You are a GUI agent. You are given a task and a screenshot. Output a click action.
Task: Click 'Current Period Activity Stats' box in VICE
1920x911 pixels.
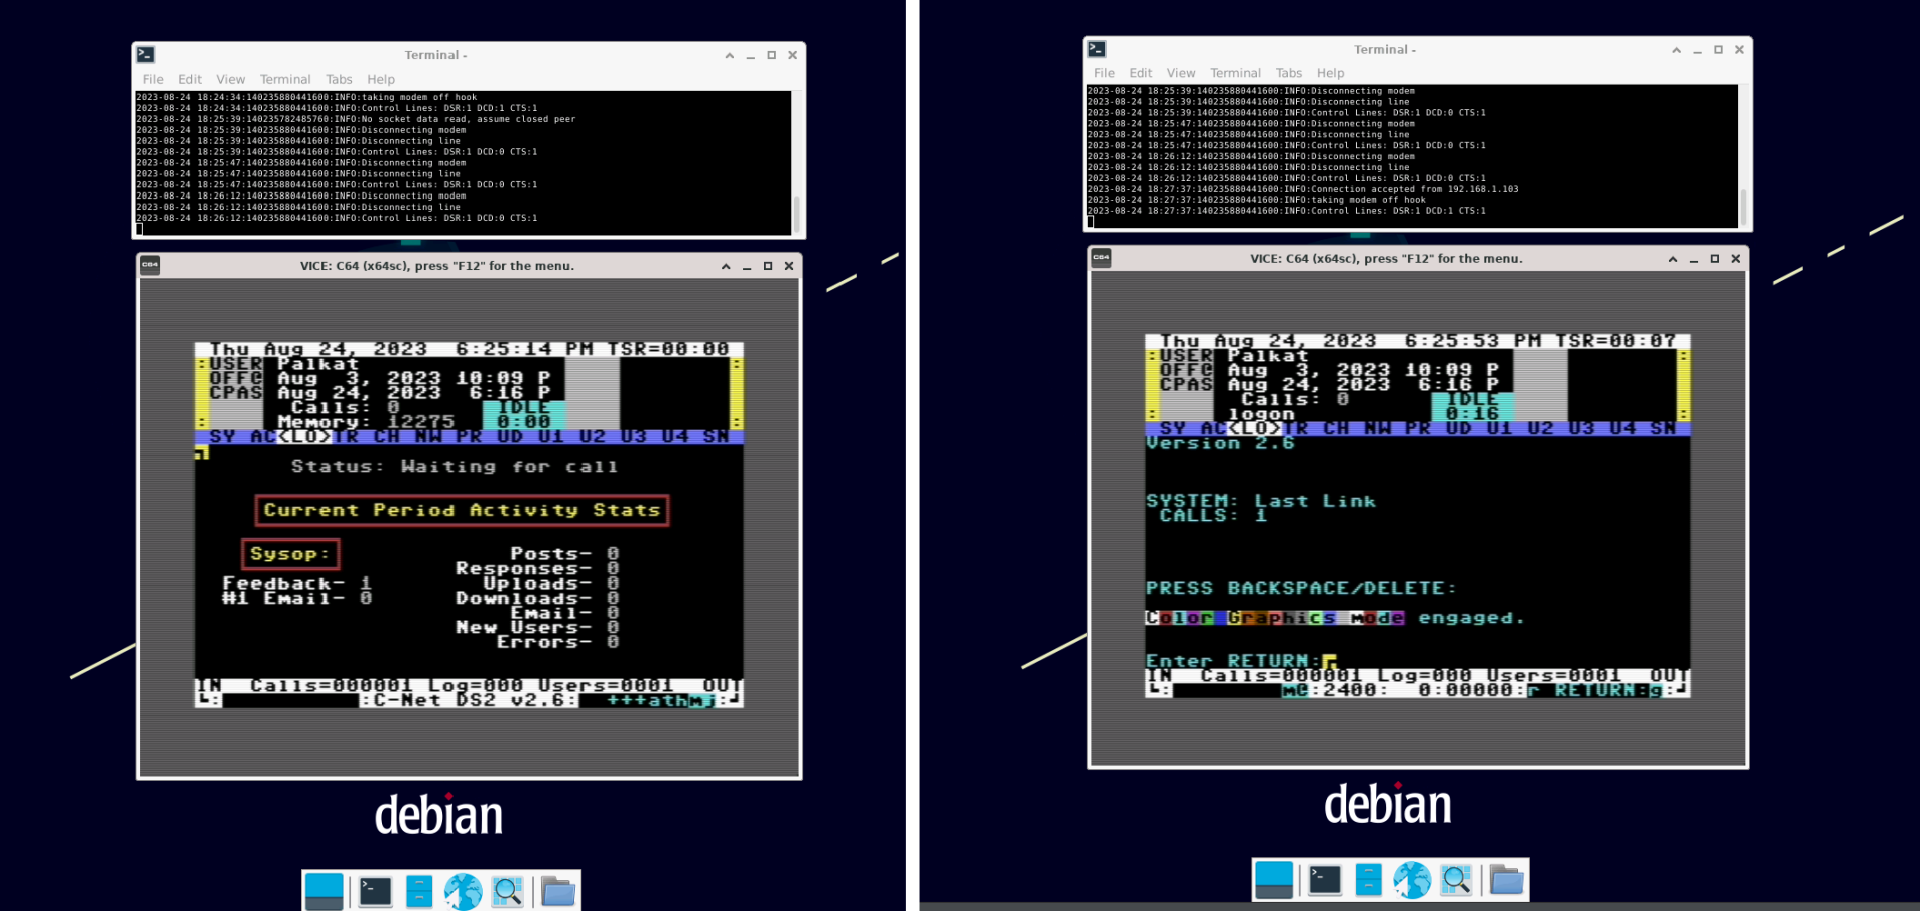(x=461, y=510)
